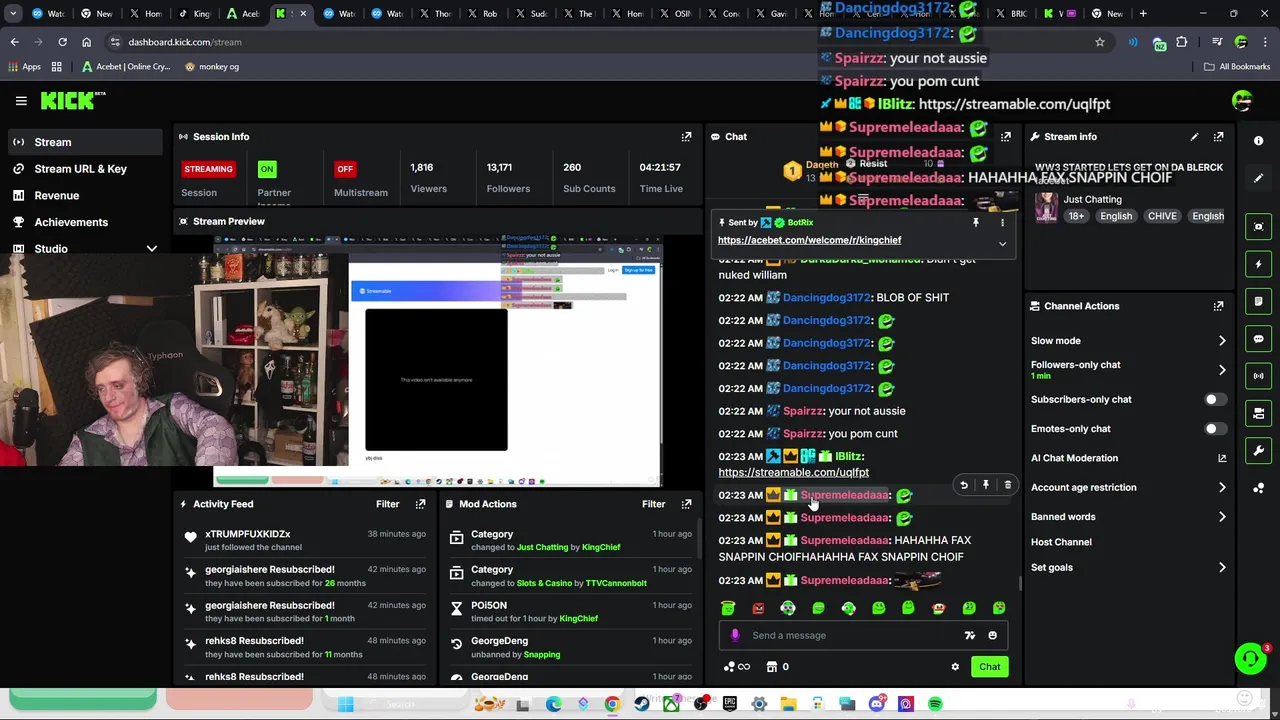Delete the hovered Supremeleadaaa message

coord(1007,485)
